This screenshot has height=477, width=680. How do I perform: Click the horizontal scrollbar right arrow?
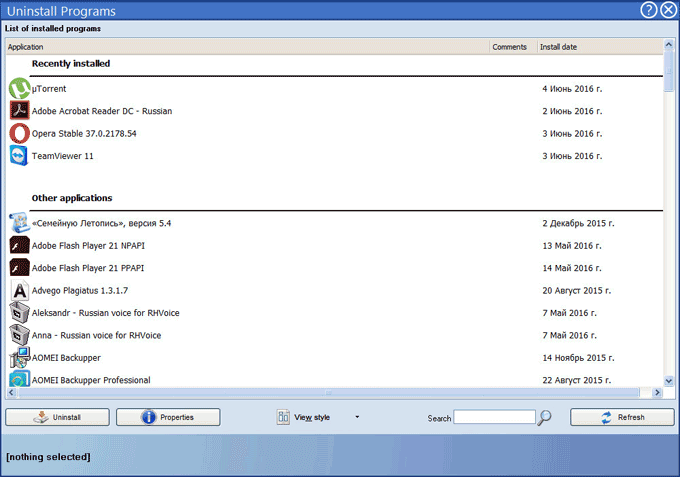(657, 392)
